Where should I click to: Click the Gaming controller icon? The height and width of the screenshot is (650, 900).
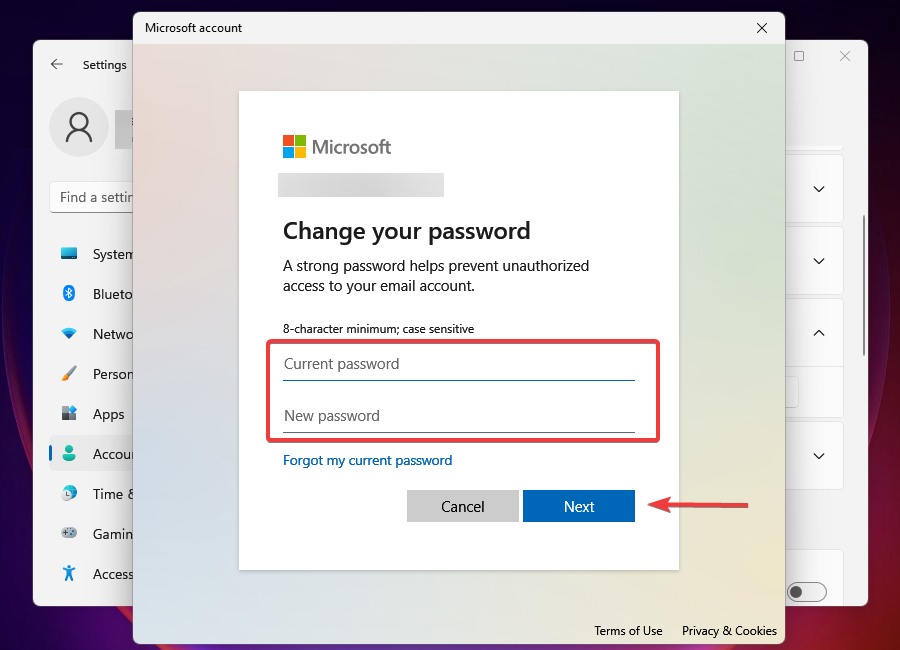click(69, 533)
